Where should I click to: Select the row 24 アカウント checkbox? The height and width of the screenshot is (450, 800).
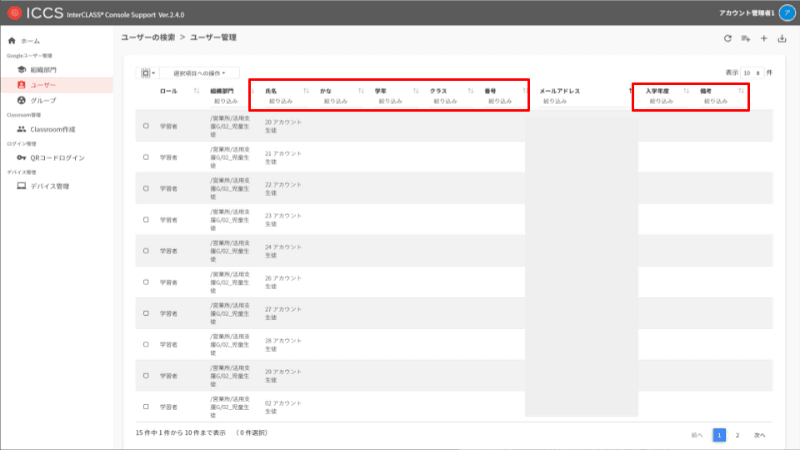pos(146,251)
